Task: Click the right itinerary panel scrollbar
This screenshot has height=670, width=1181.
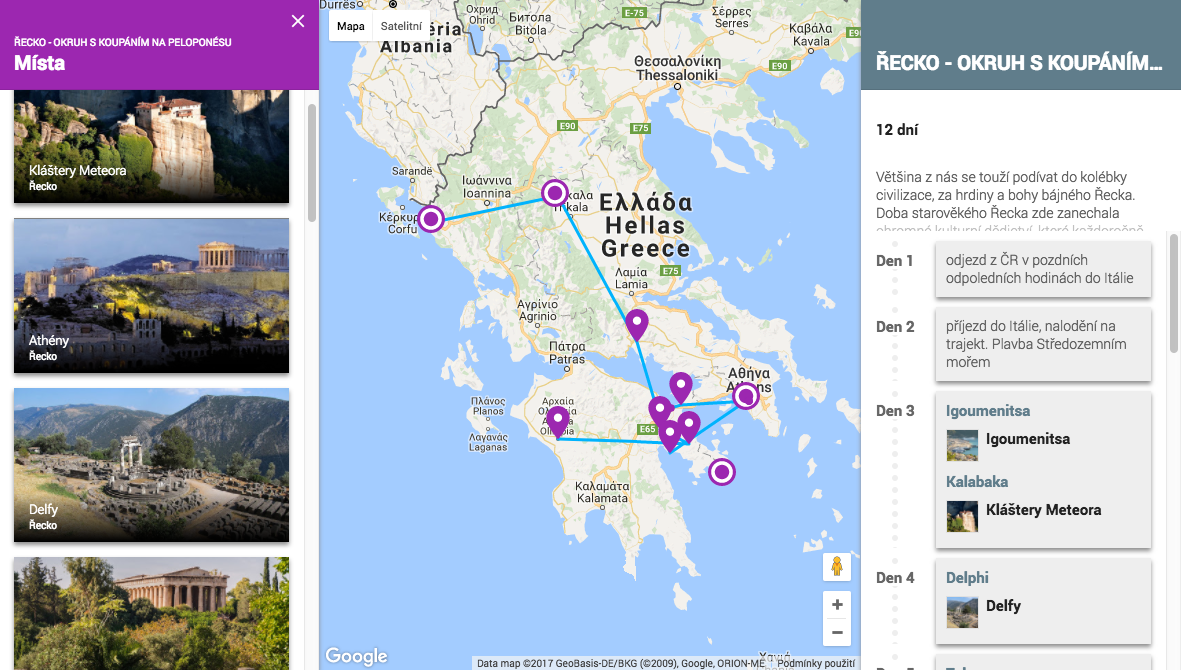Action: pos(1173,293)
